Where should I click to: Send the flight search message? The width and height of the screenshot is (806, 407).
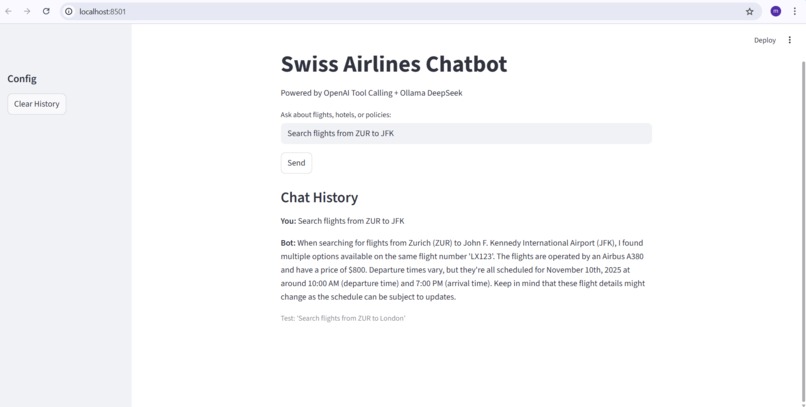[x=296, y=163]
